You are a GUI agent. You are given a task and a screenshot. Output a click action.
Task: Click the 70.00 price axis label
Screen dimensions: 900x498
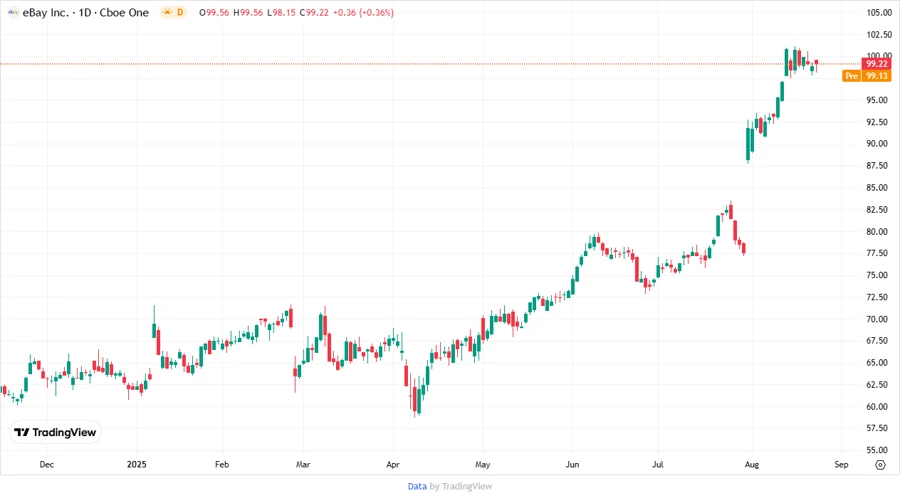coord(877,319)
